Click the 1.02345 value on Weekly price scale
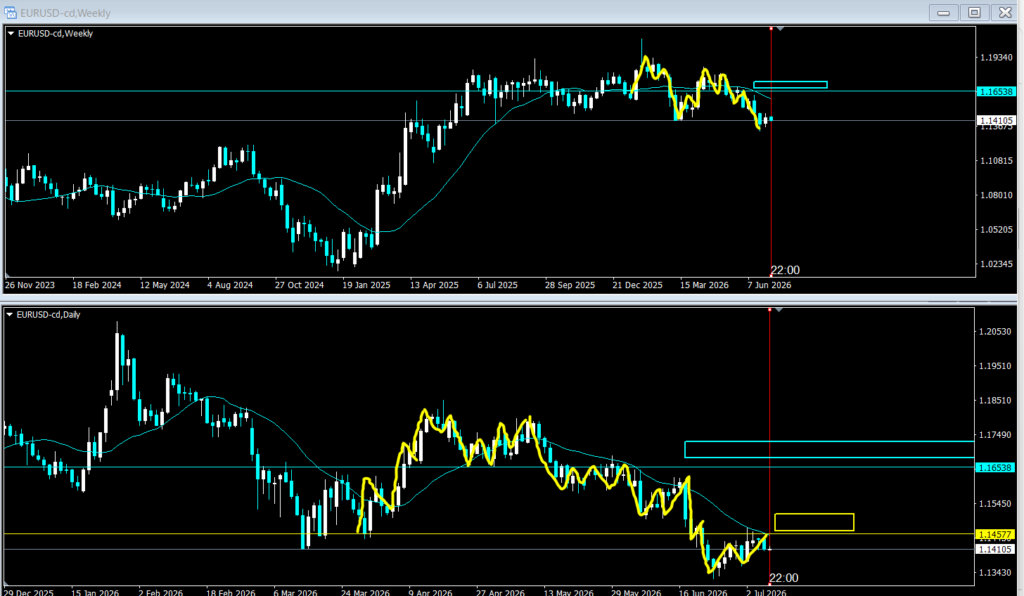This screenshot has height=596, width=1024. (996, 264)
